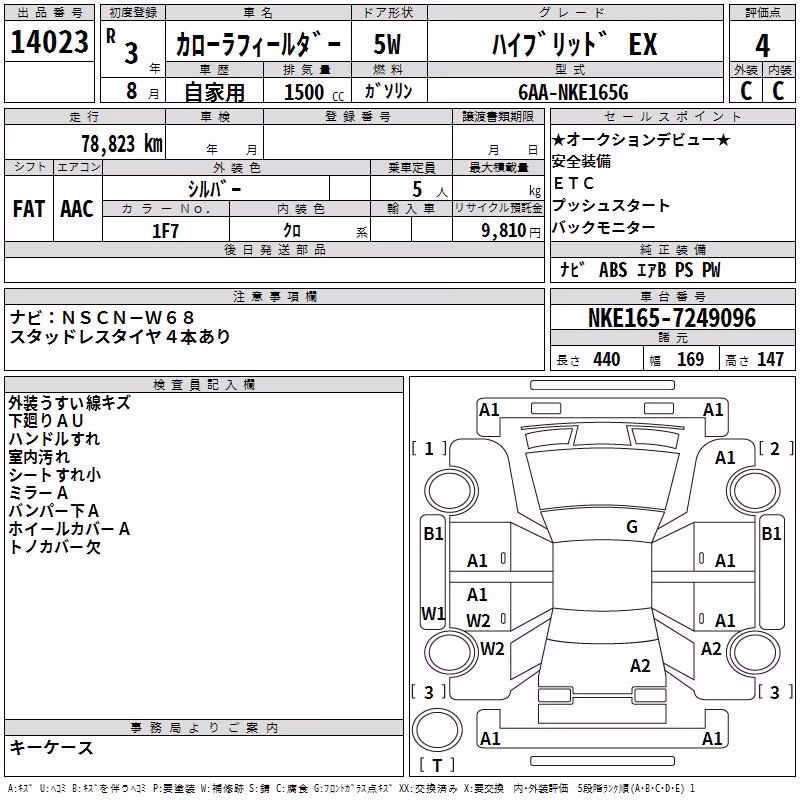Select inspector note 外装うすい線キズ
This screenshot has width=800, height=800.
click(70, 403)
